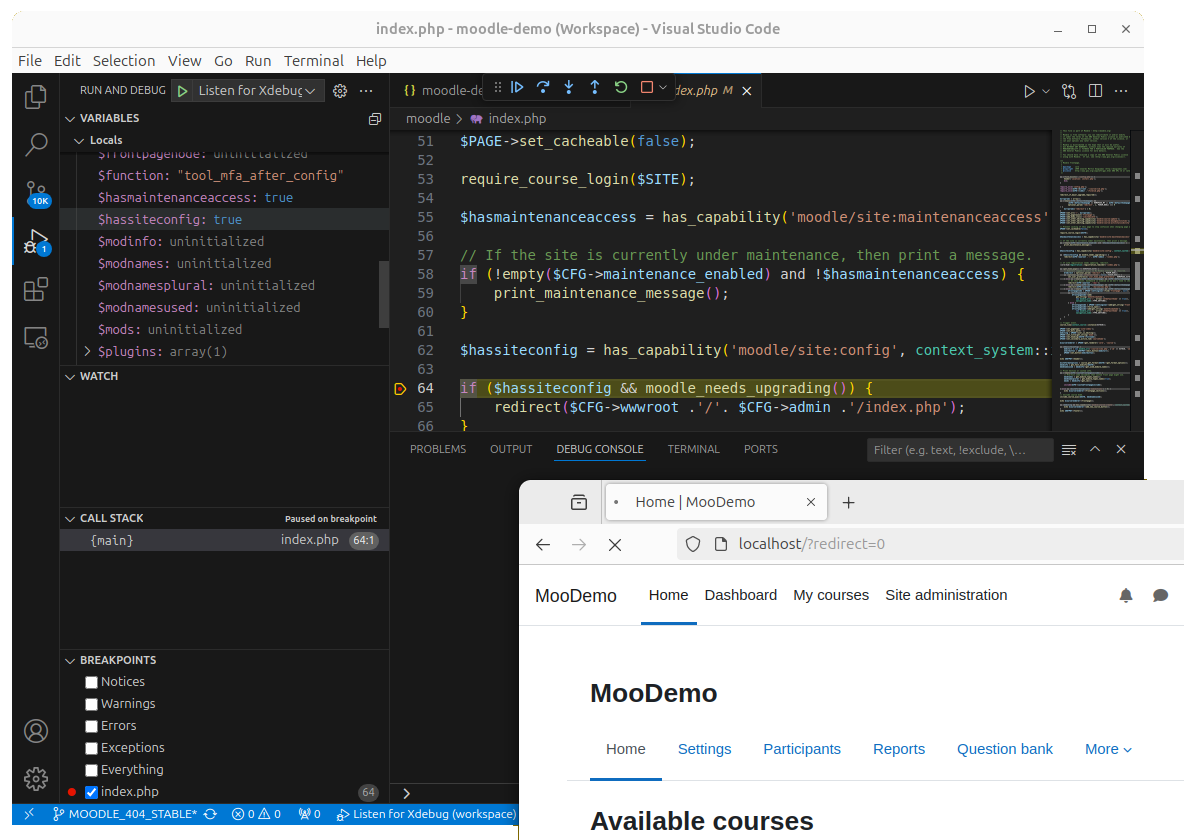Toggle the Warnings breakpoint checkbox
This screenshot has height=840, width=1184.
[91, 704]
